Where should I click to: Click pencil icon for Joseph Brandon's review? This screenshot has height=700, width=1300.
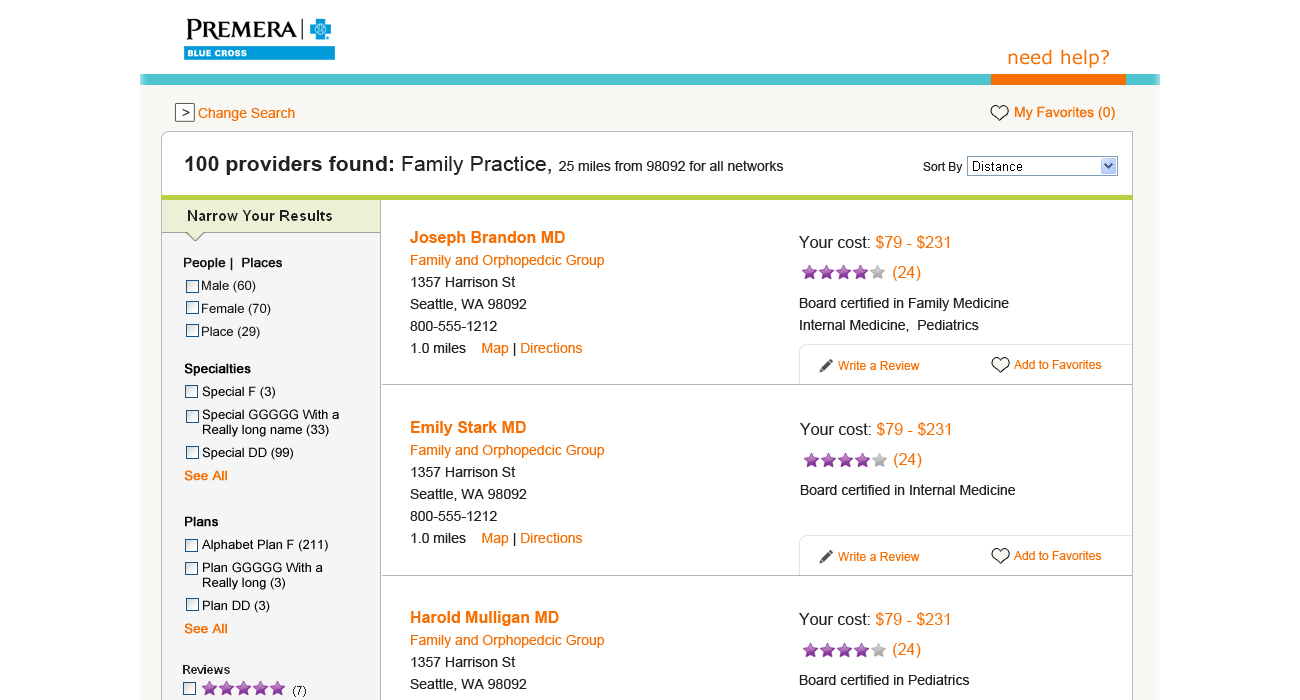[x=826, y=366]
